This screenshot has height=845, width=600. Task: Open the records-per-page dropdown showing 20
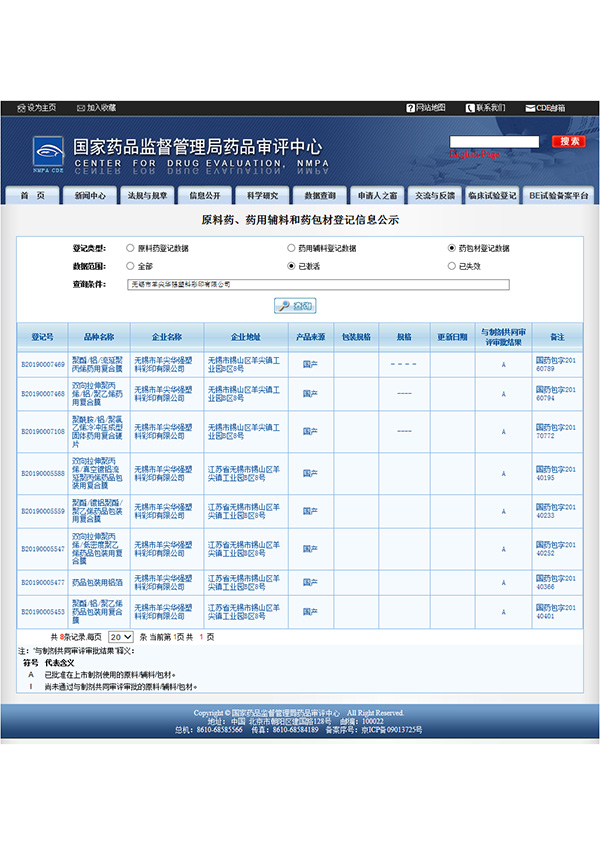click(x=121, y=637)
